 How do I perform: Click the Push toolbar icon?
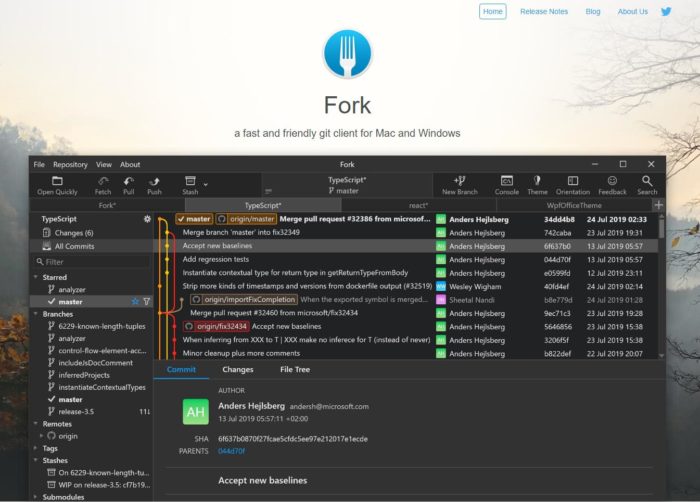[x=154, y=181]
